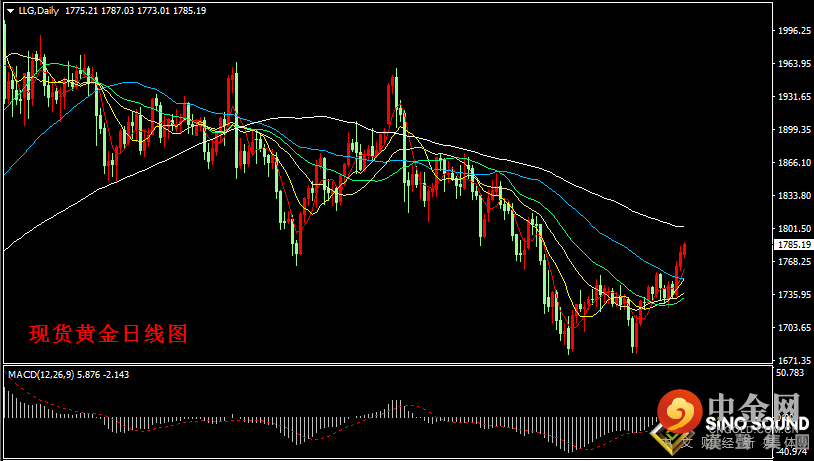Click the chart dropdown triangle before LLG,Daily
The height and width of the screenshot is (461, 814).
(10, 11)
